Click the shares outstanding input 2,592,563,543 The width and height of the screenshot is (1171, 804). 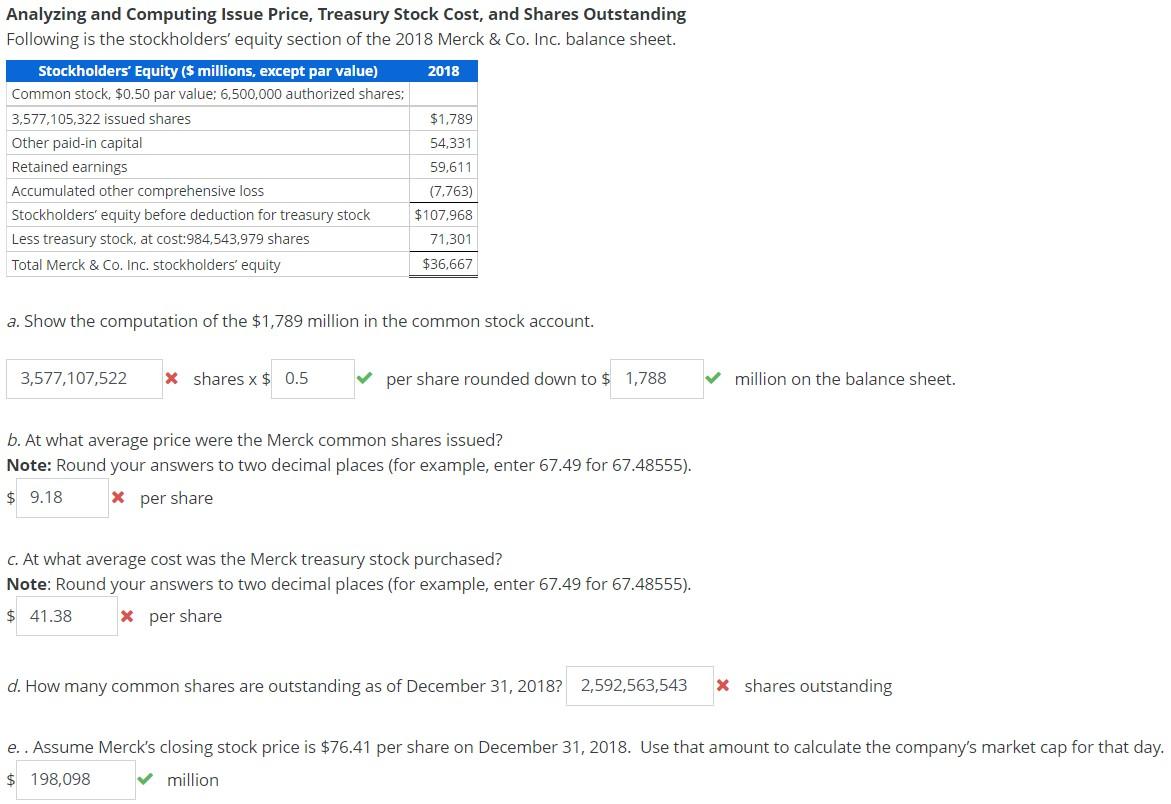pos(639,686)
